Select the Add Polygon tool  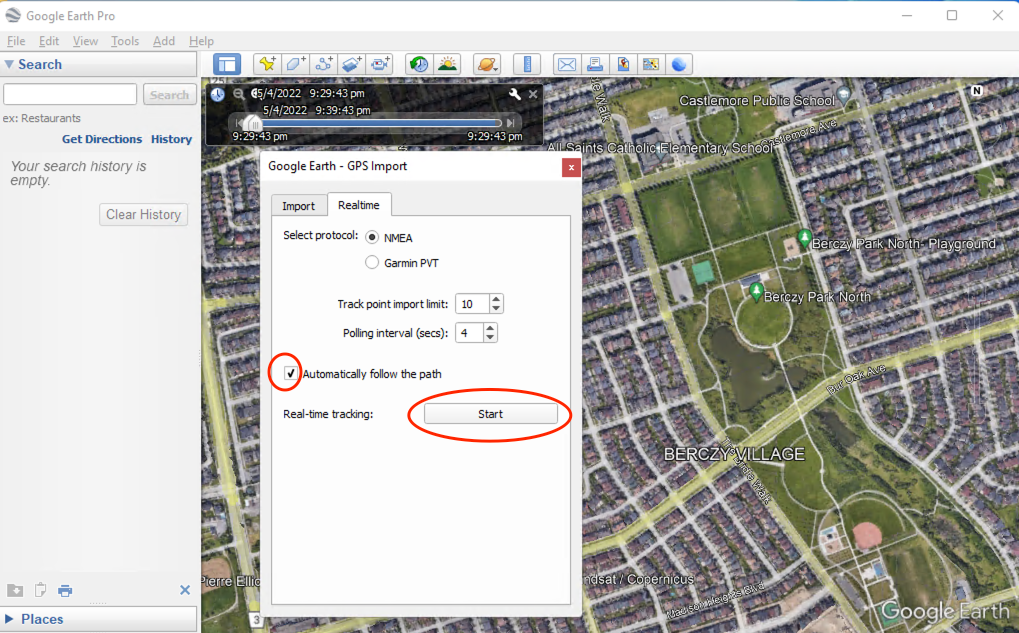click(x=295, y=64)
